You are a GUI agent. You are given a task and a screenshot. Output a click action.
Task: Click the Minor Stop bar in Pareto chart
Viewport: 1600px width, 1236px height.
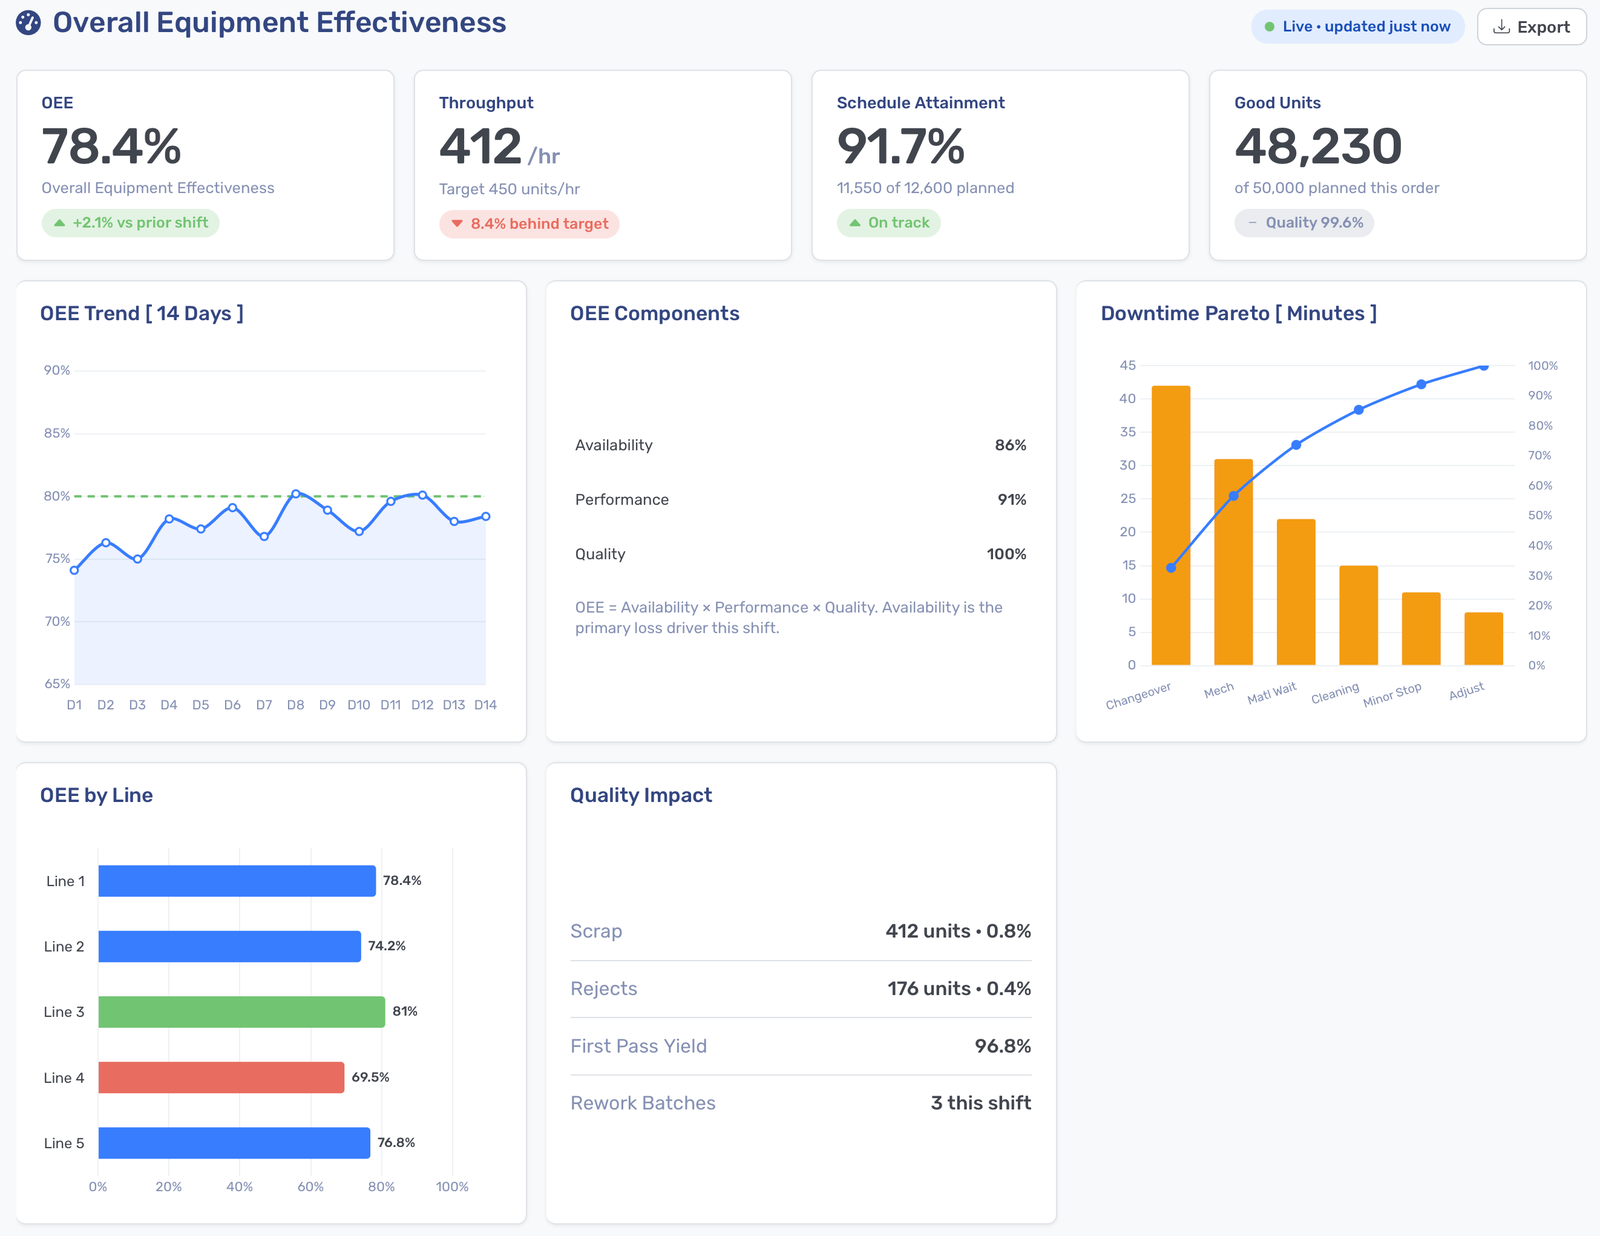coord(1421,629)
